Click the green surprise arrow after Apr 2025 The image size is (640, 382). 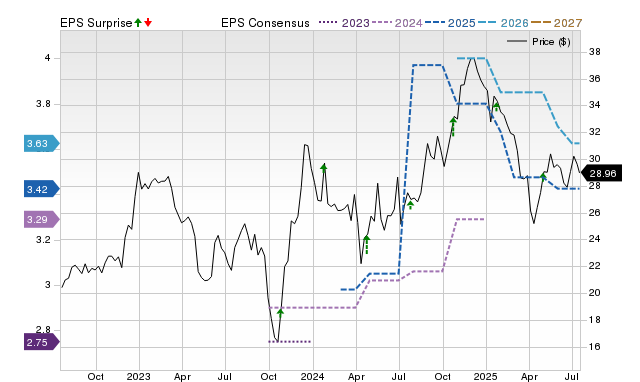click(543, 176)
